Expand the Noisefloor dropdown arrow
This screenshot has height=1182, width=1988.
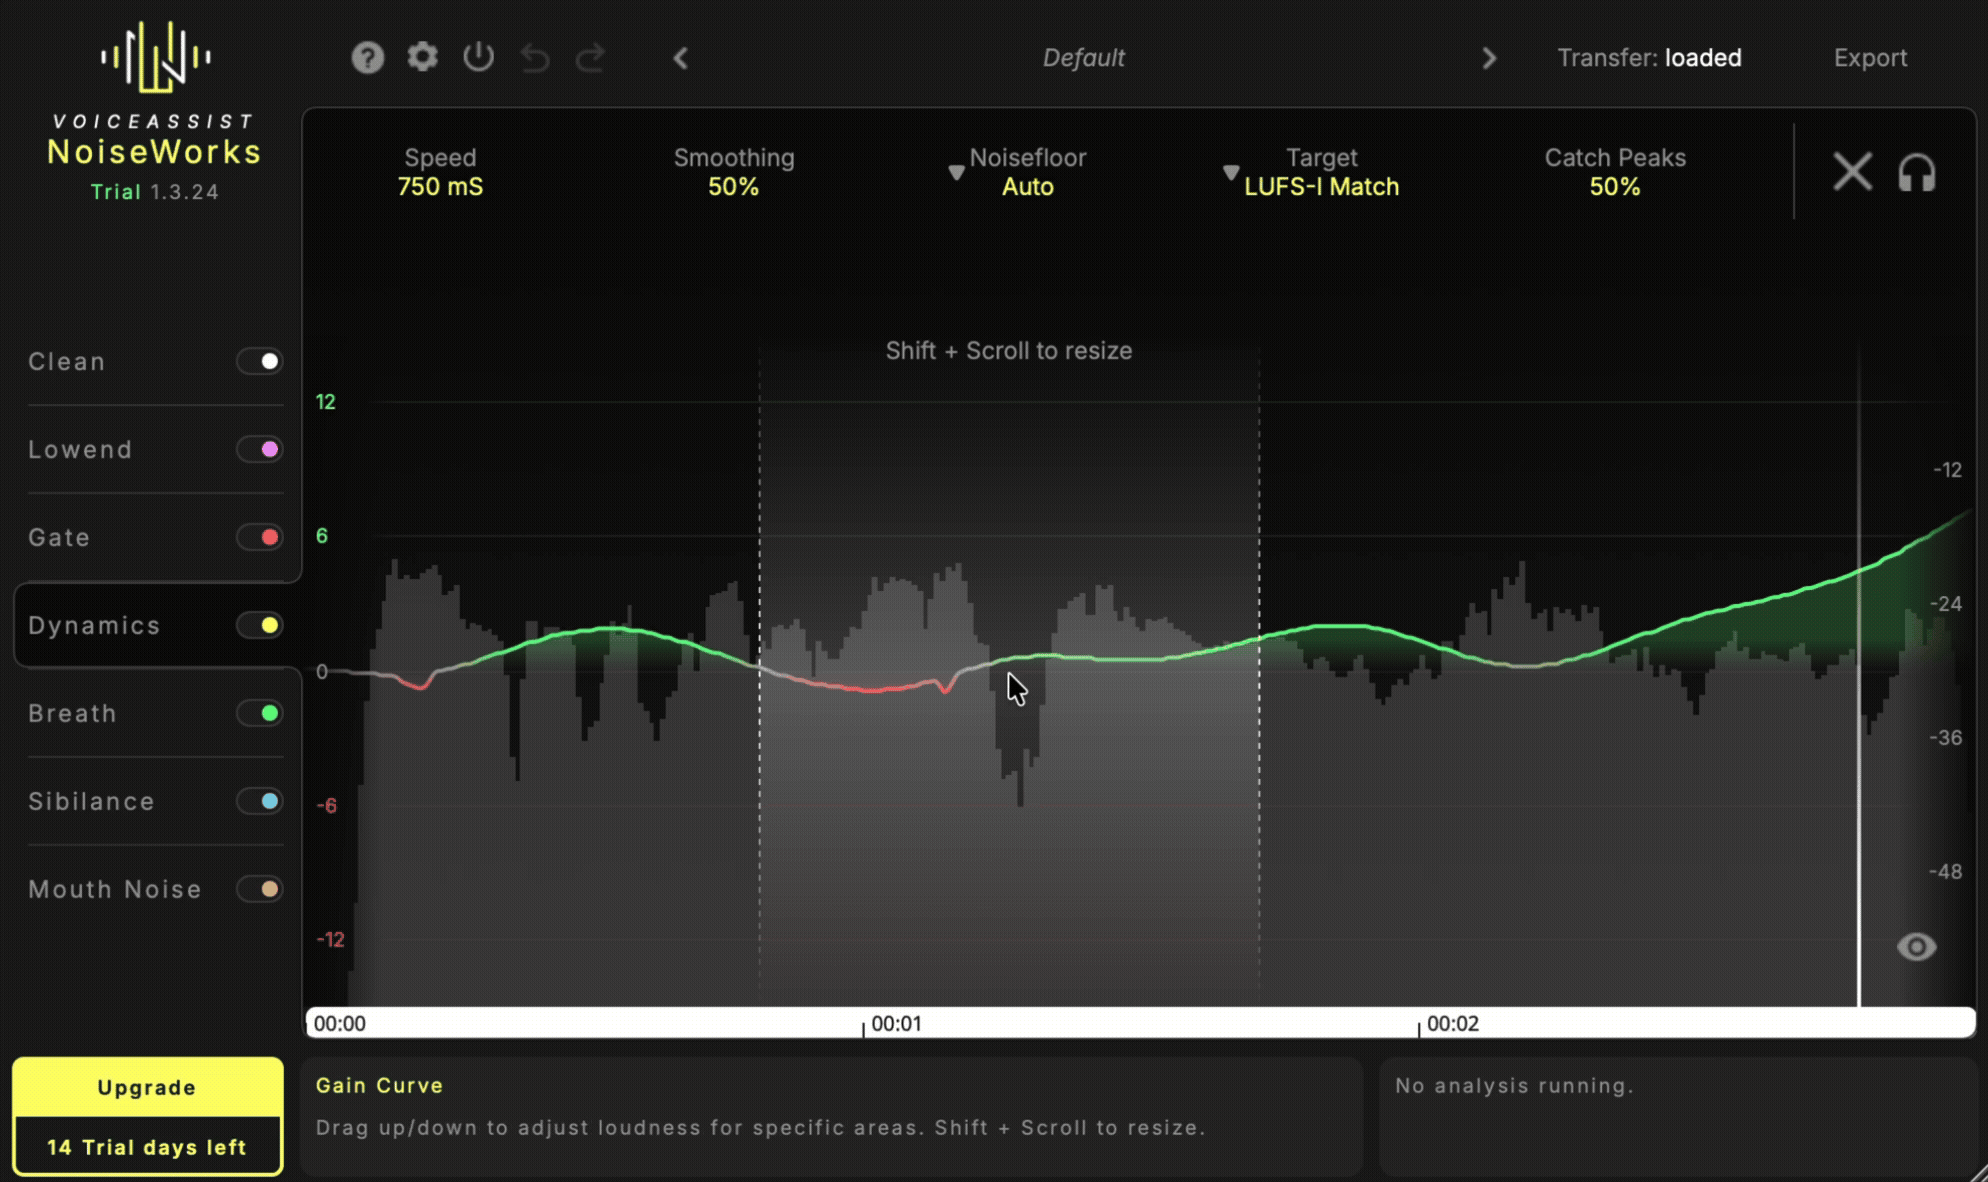[956, 173]
